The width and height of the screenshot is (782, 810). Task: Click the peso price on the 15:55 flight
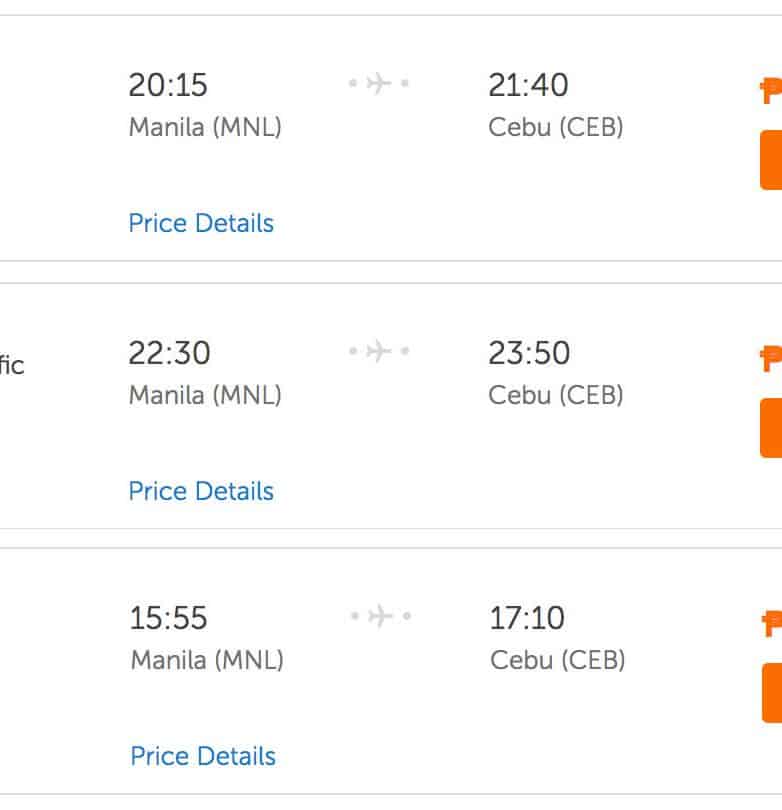(x=772, y=624)
